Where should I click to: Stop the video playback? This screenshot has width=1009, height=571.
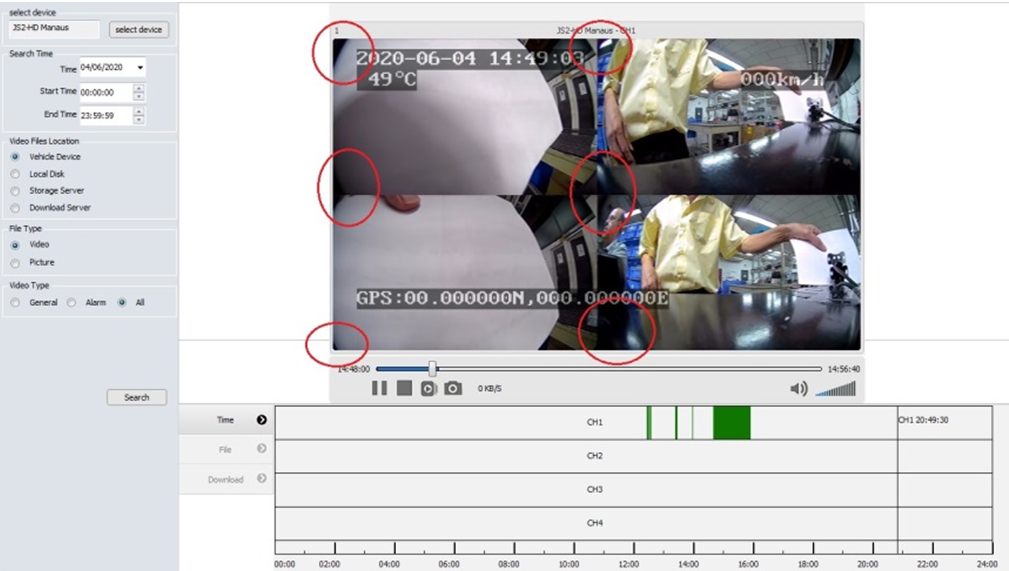click(404, 388)
